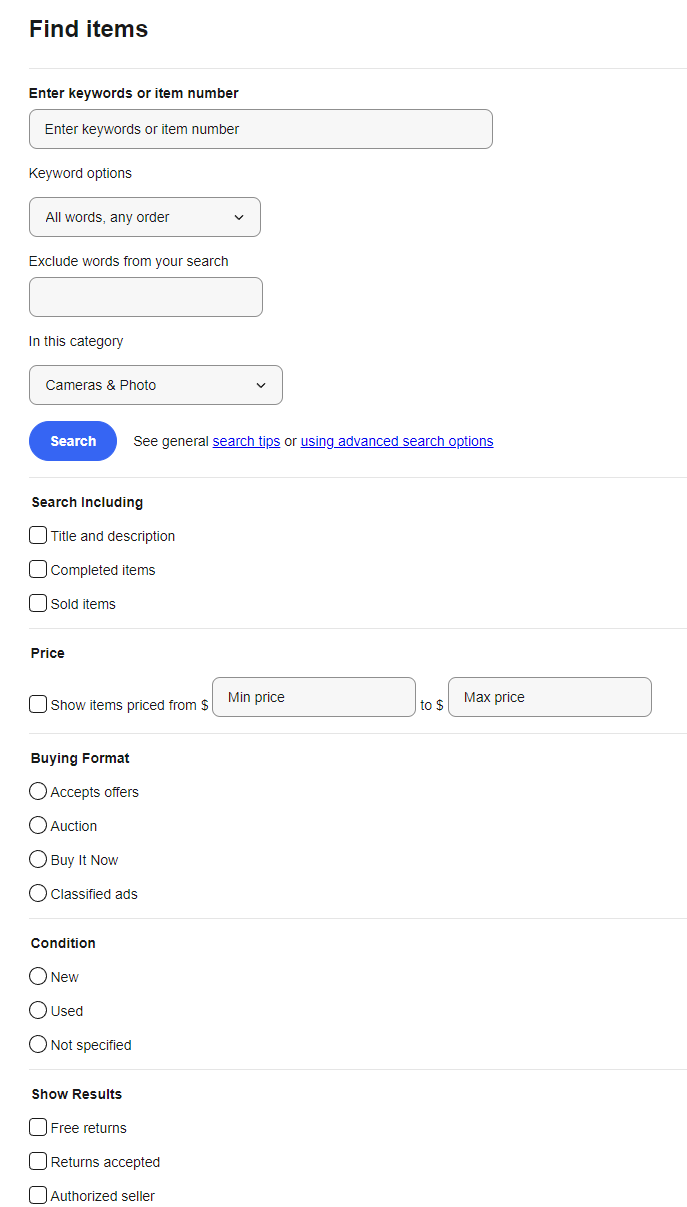Enable the "Completed items" checkbox
687x1207 pixels.
[x=37, y=569]
